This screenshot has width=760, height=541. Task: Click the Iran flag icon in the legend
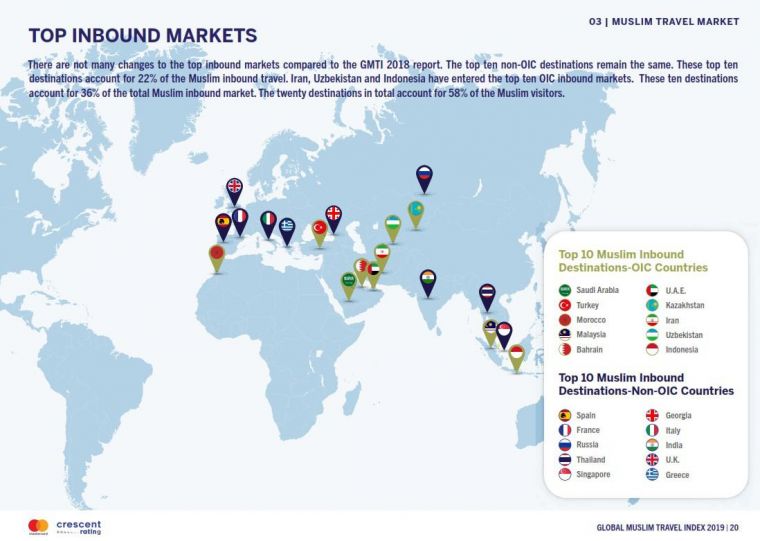(652, 320)
